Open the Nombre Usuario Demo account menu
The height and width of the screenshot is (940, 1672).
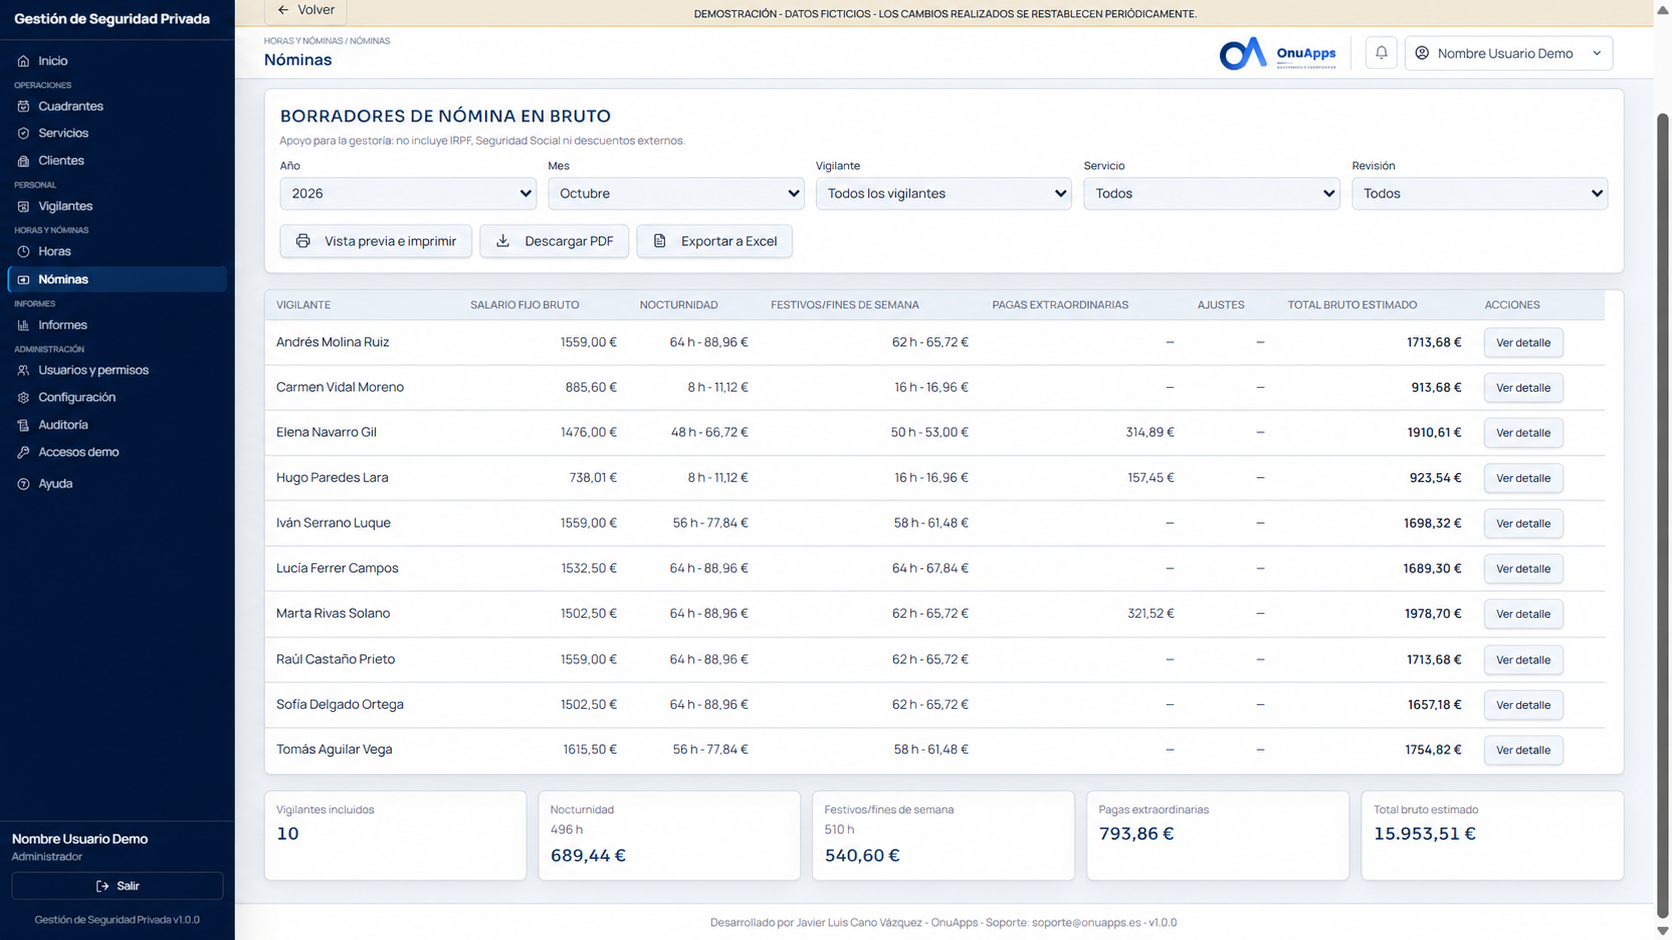1509,53
